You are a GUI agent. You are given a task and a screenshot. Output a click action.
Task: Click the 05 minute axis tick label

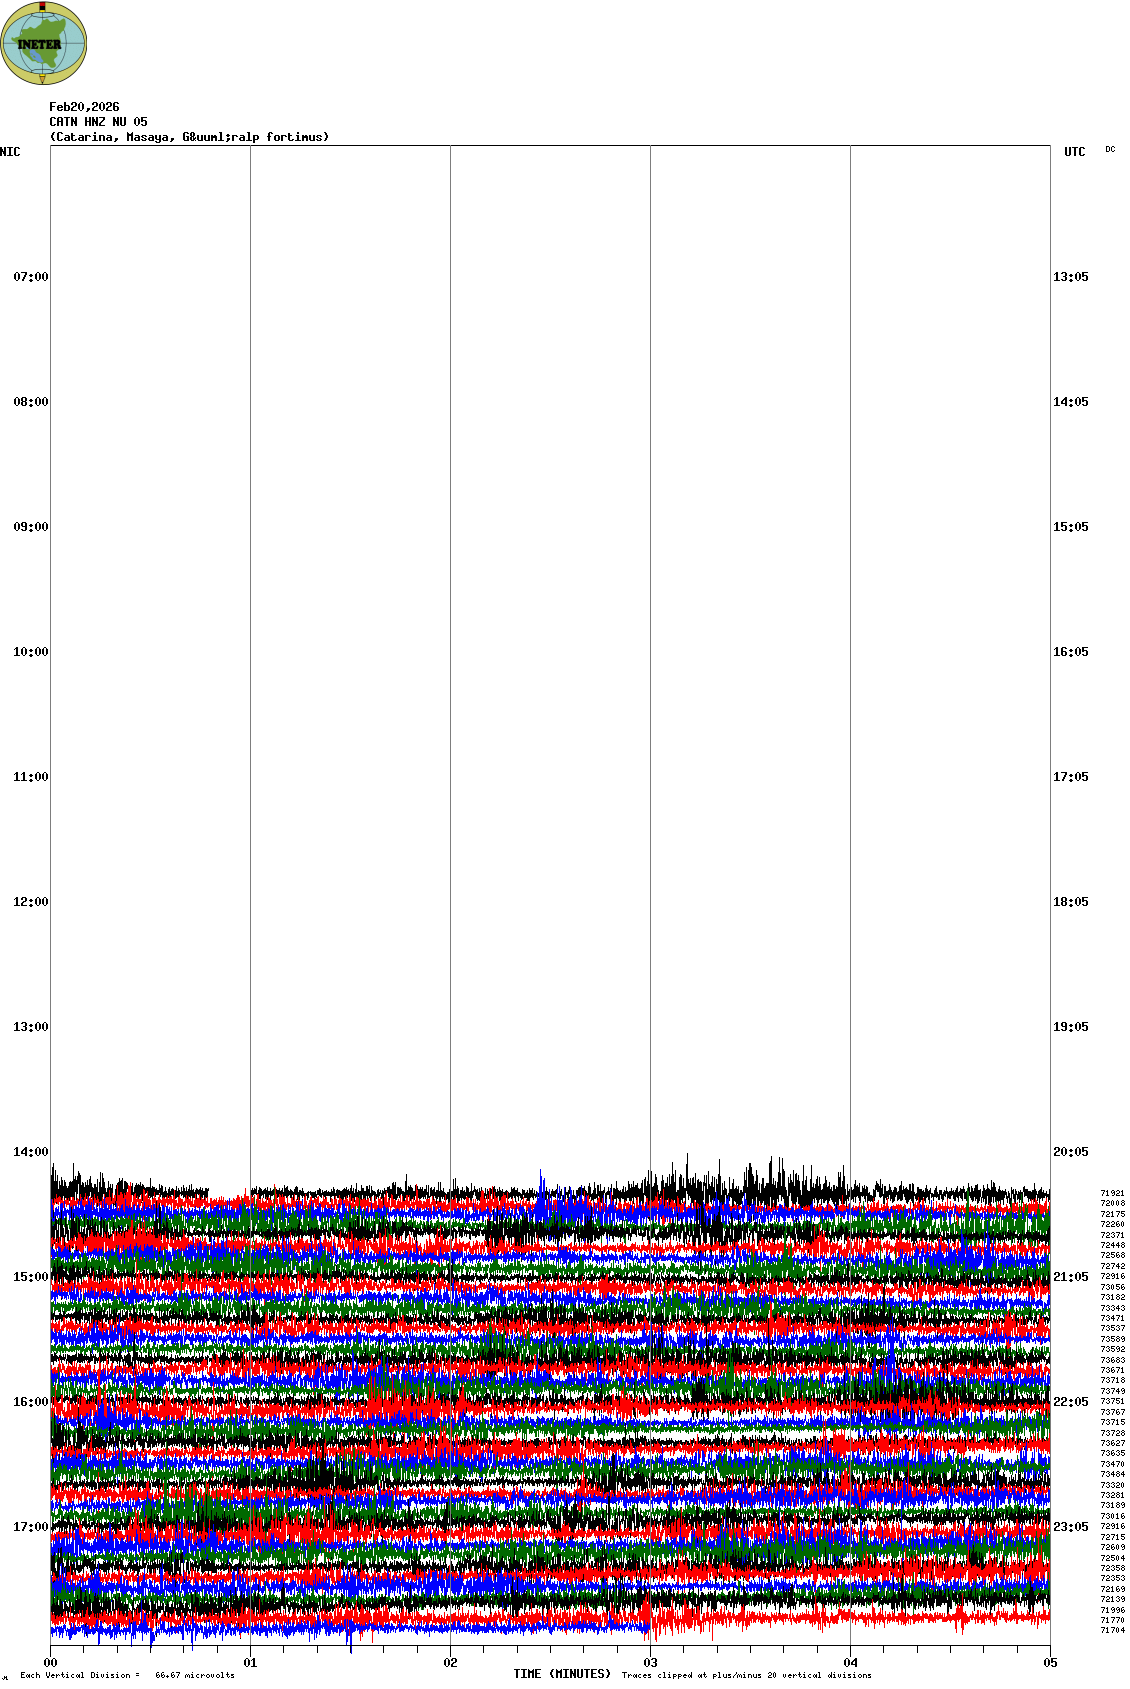[x=1050, y=1663]
